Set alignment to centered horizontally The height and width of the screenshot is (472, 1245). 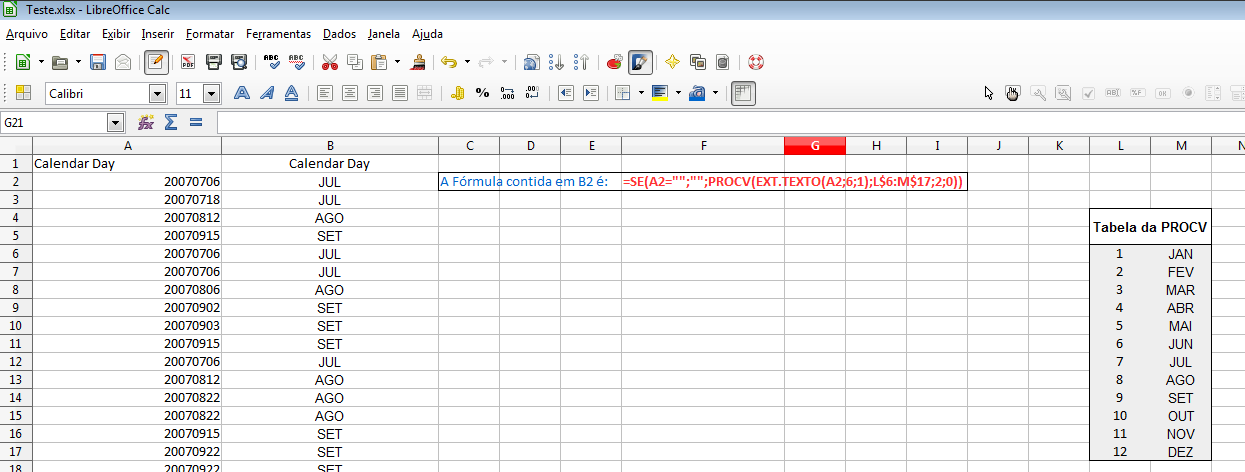[x=349, y=93]
